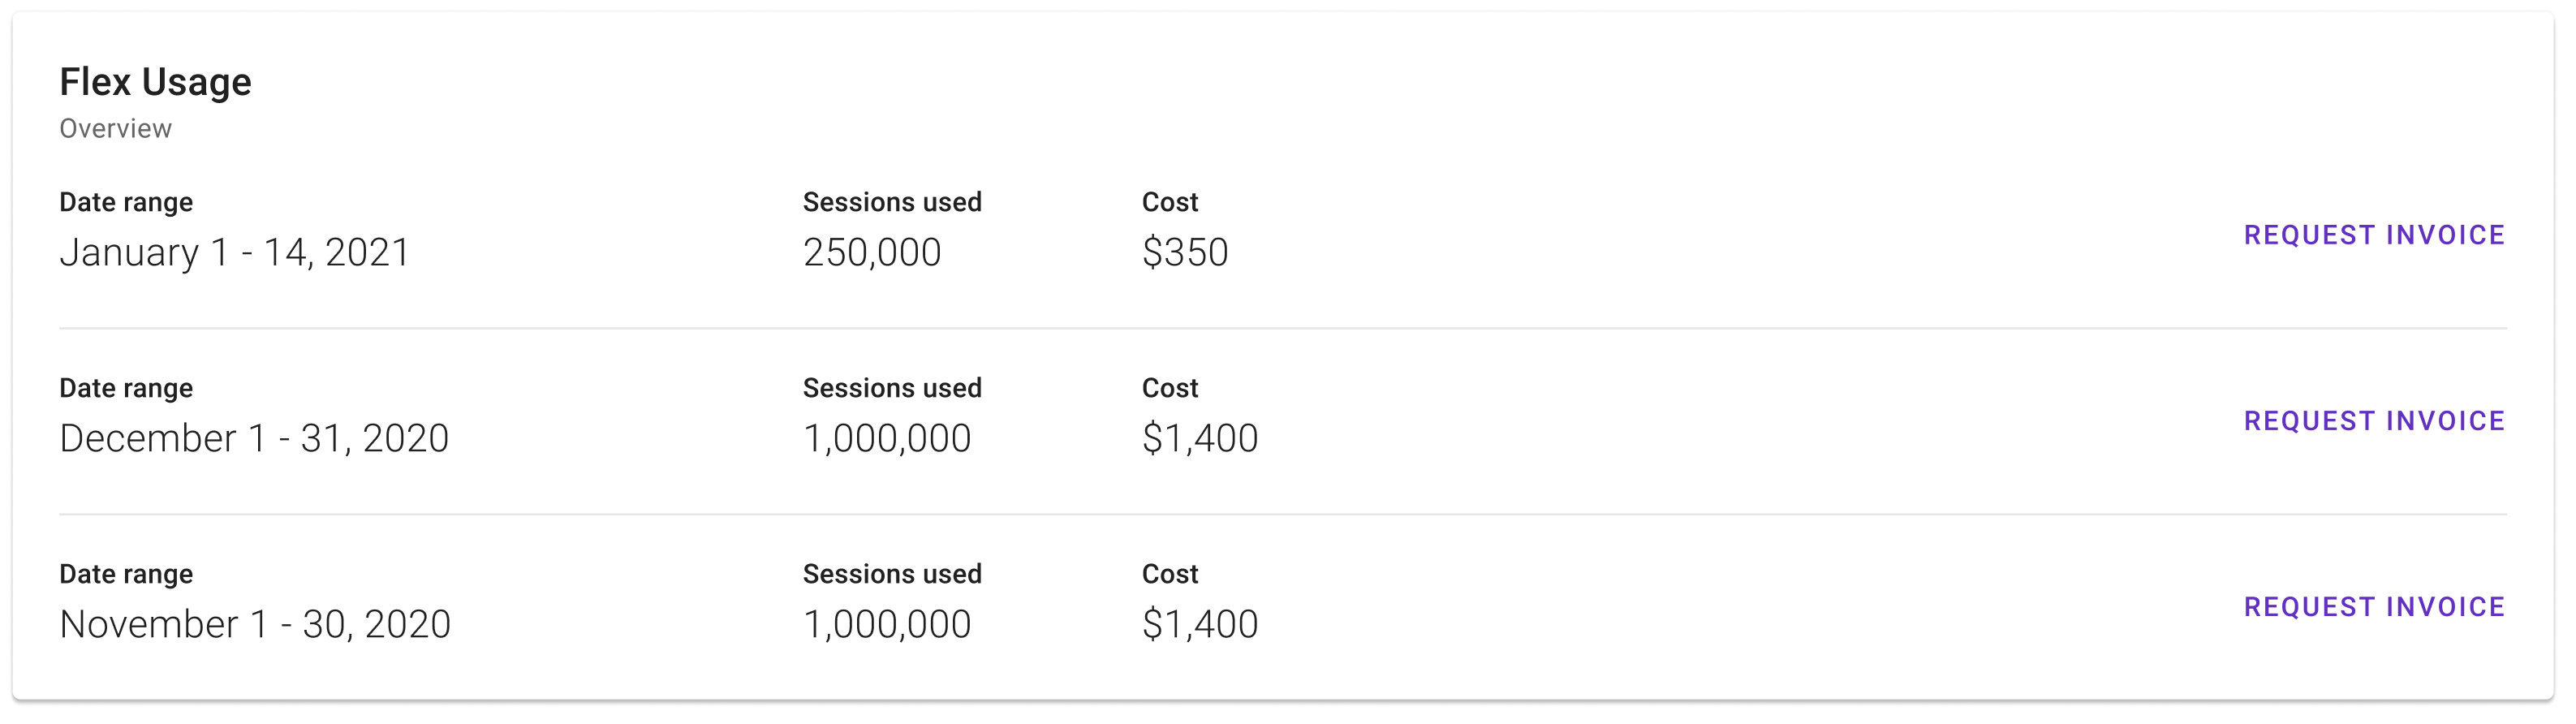Click the Sessions used label in January row

click(x=892, y=202)
